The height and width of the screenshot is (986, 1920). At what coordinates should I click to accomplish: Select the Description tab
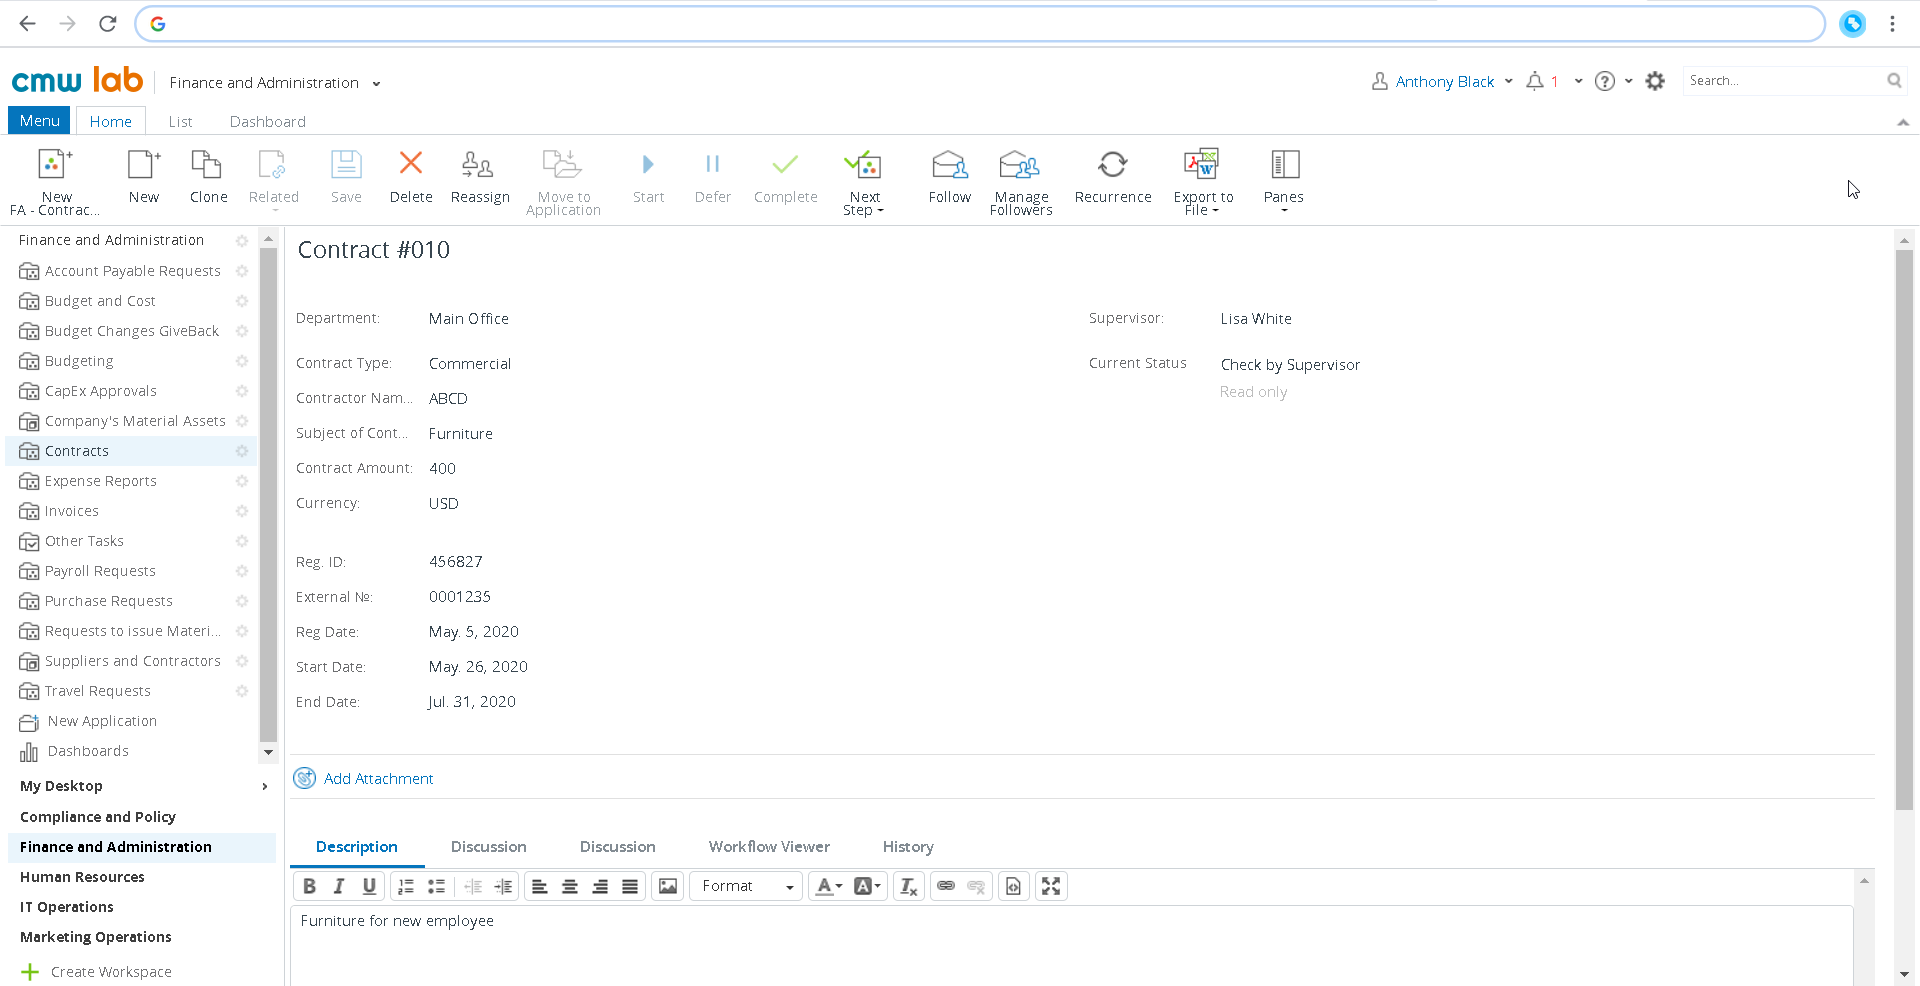pos(356,847)
